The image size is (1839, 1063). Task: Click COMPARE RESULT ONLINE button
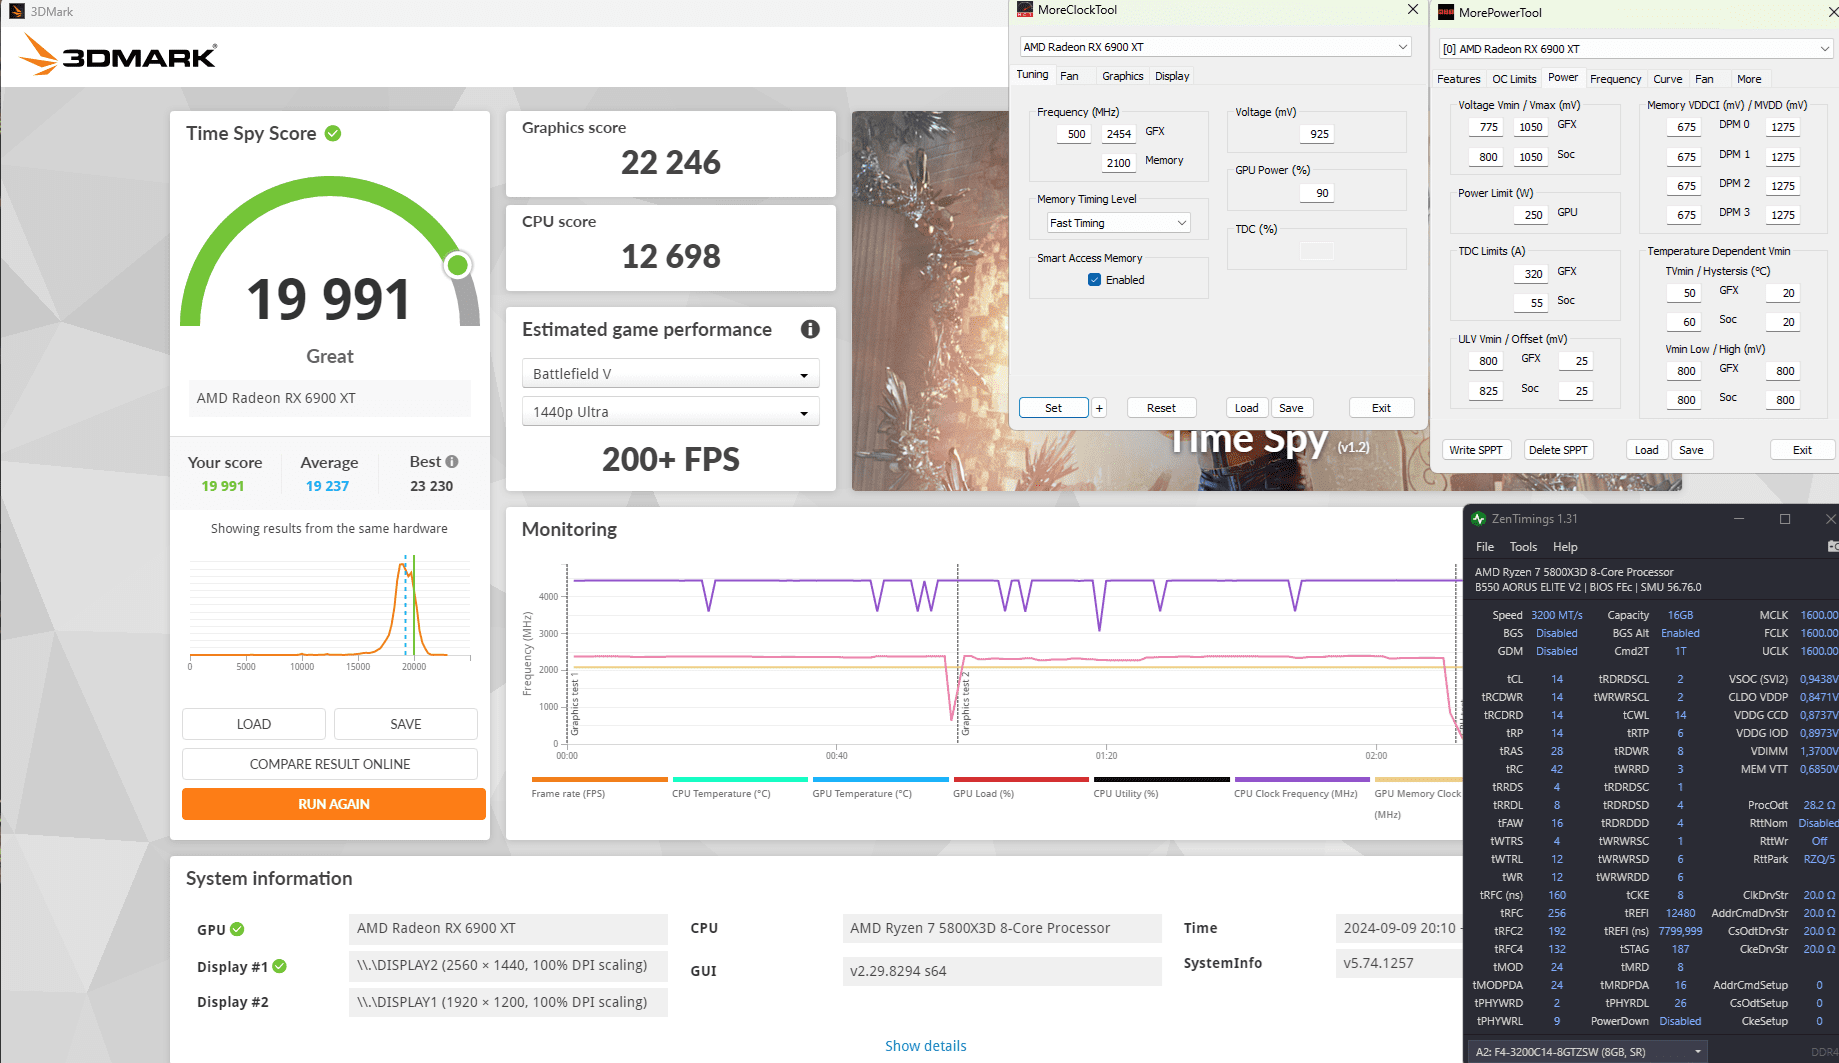330,764
